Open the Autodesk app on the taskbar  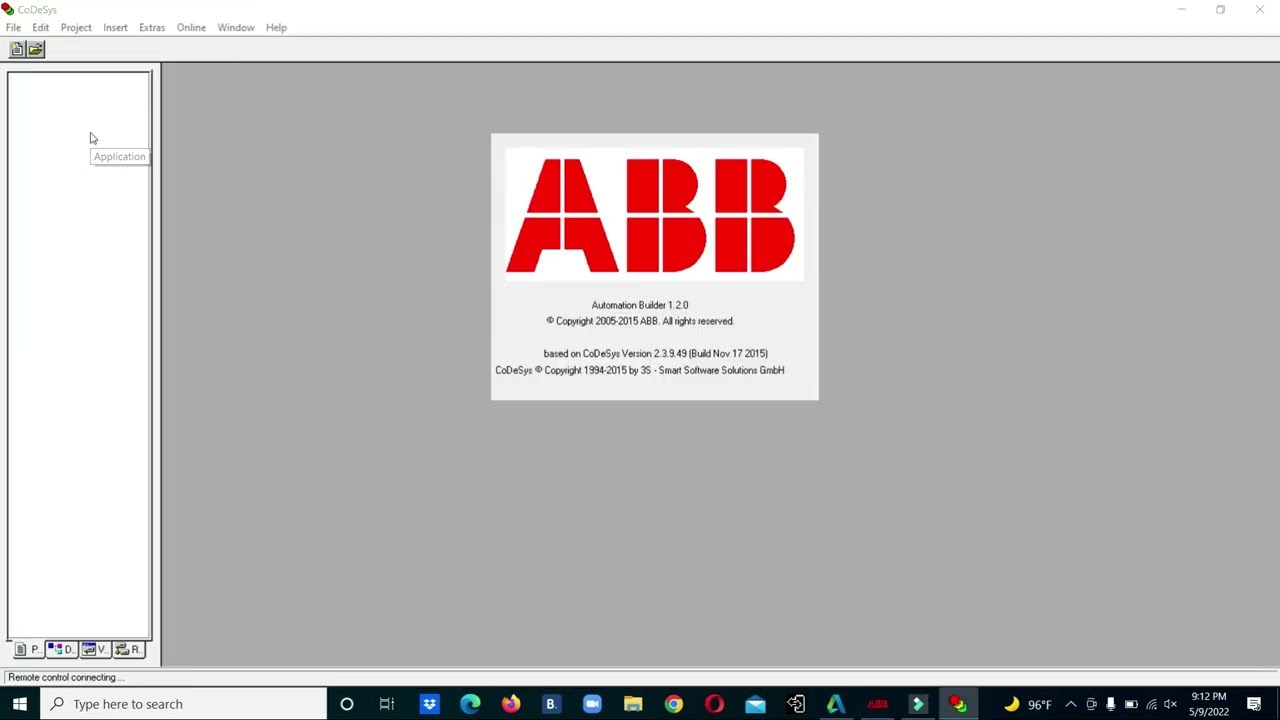[x=836, y=704]
